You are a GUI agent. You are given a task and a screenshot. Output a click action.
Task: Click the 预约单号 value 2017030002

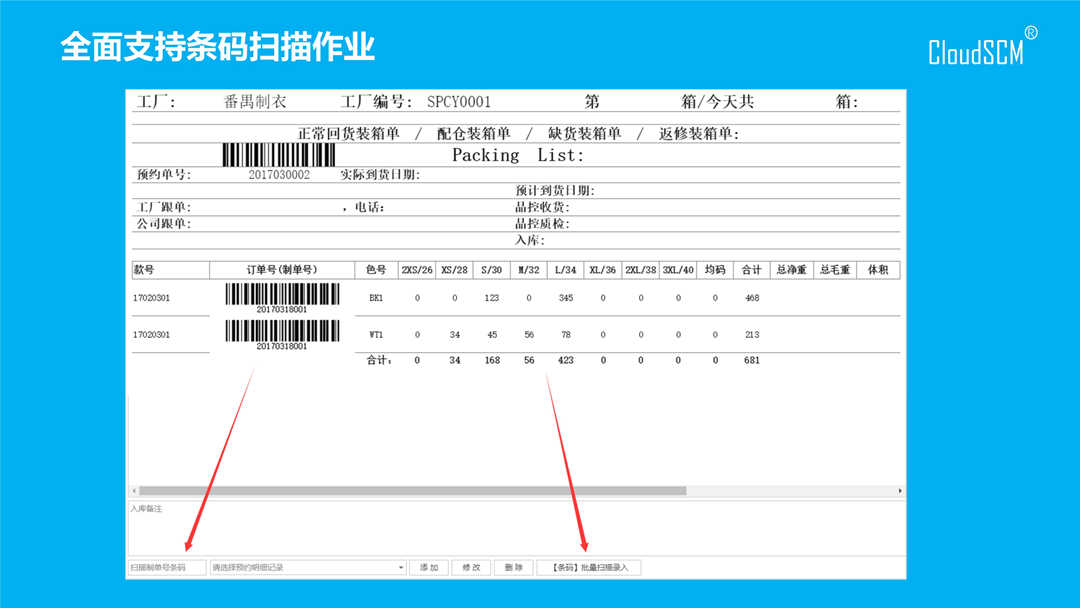point(279,175)
